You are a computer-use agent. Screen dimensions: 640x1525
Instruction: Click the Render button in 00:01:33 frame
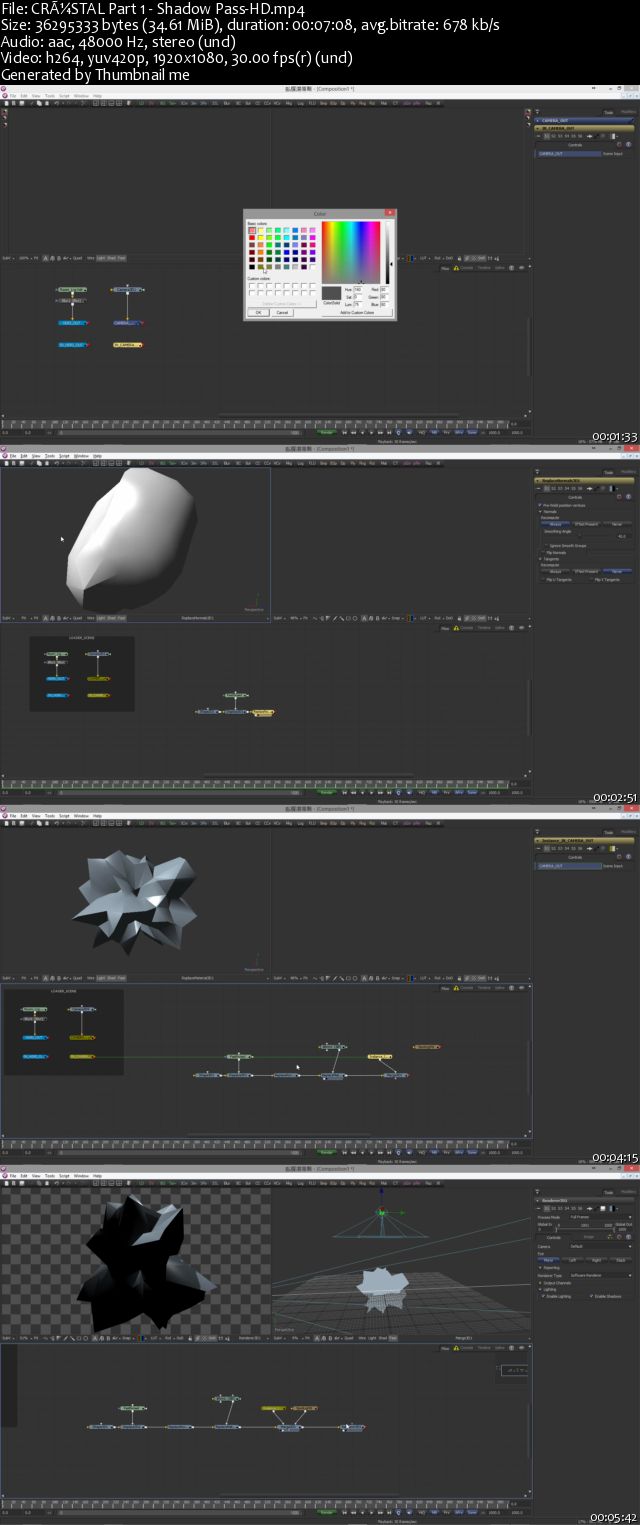326,433
